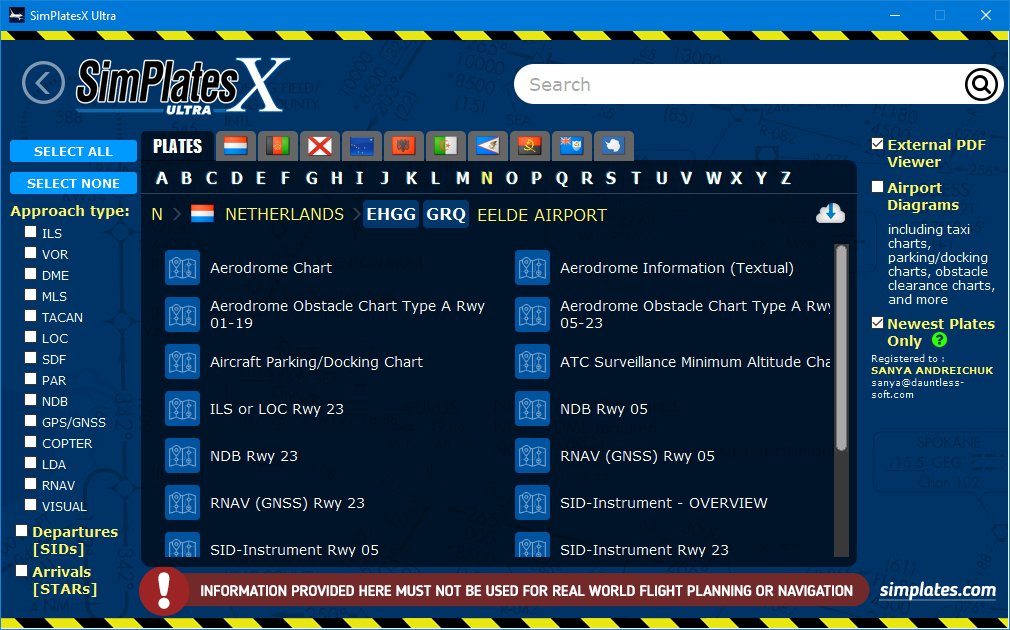Choose letter U in the alphabet index
This screenshot has width=1010, height=630.
[662, 178]
